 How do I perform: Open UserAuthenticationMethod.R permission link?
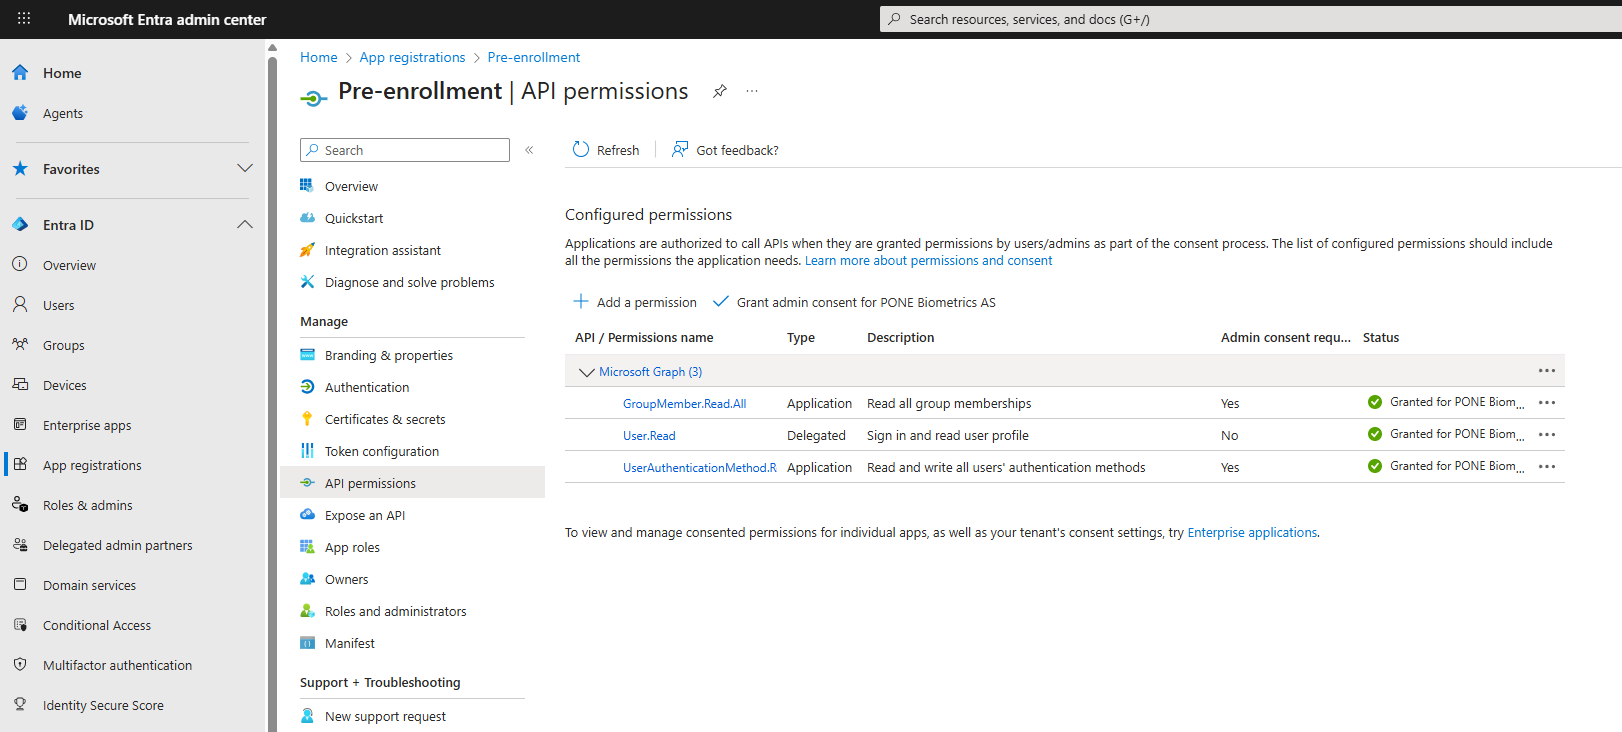[x=700, y=467]
